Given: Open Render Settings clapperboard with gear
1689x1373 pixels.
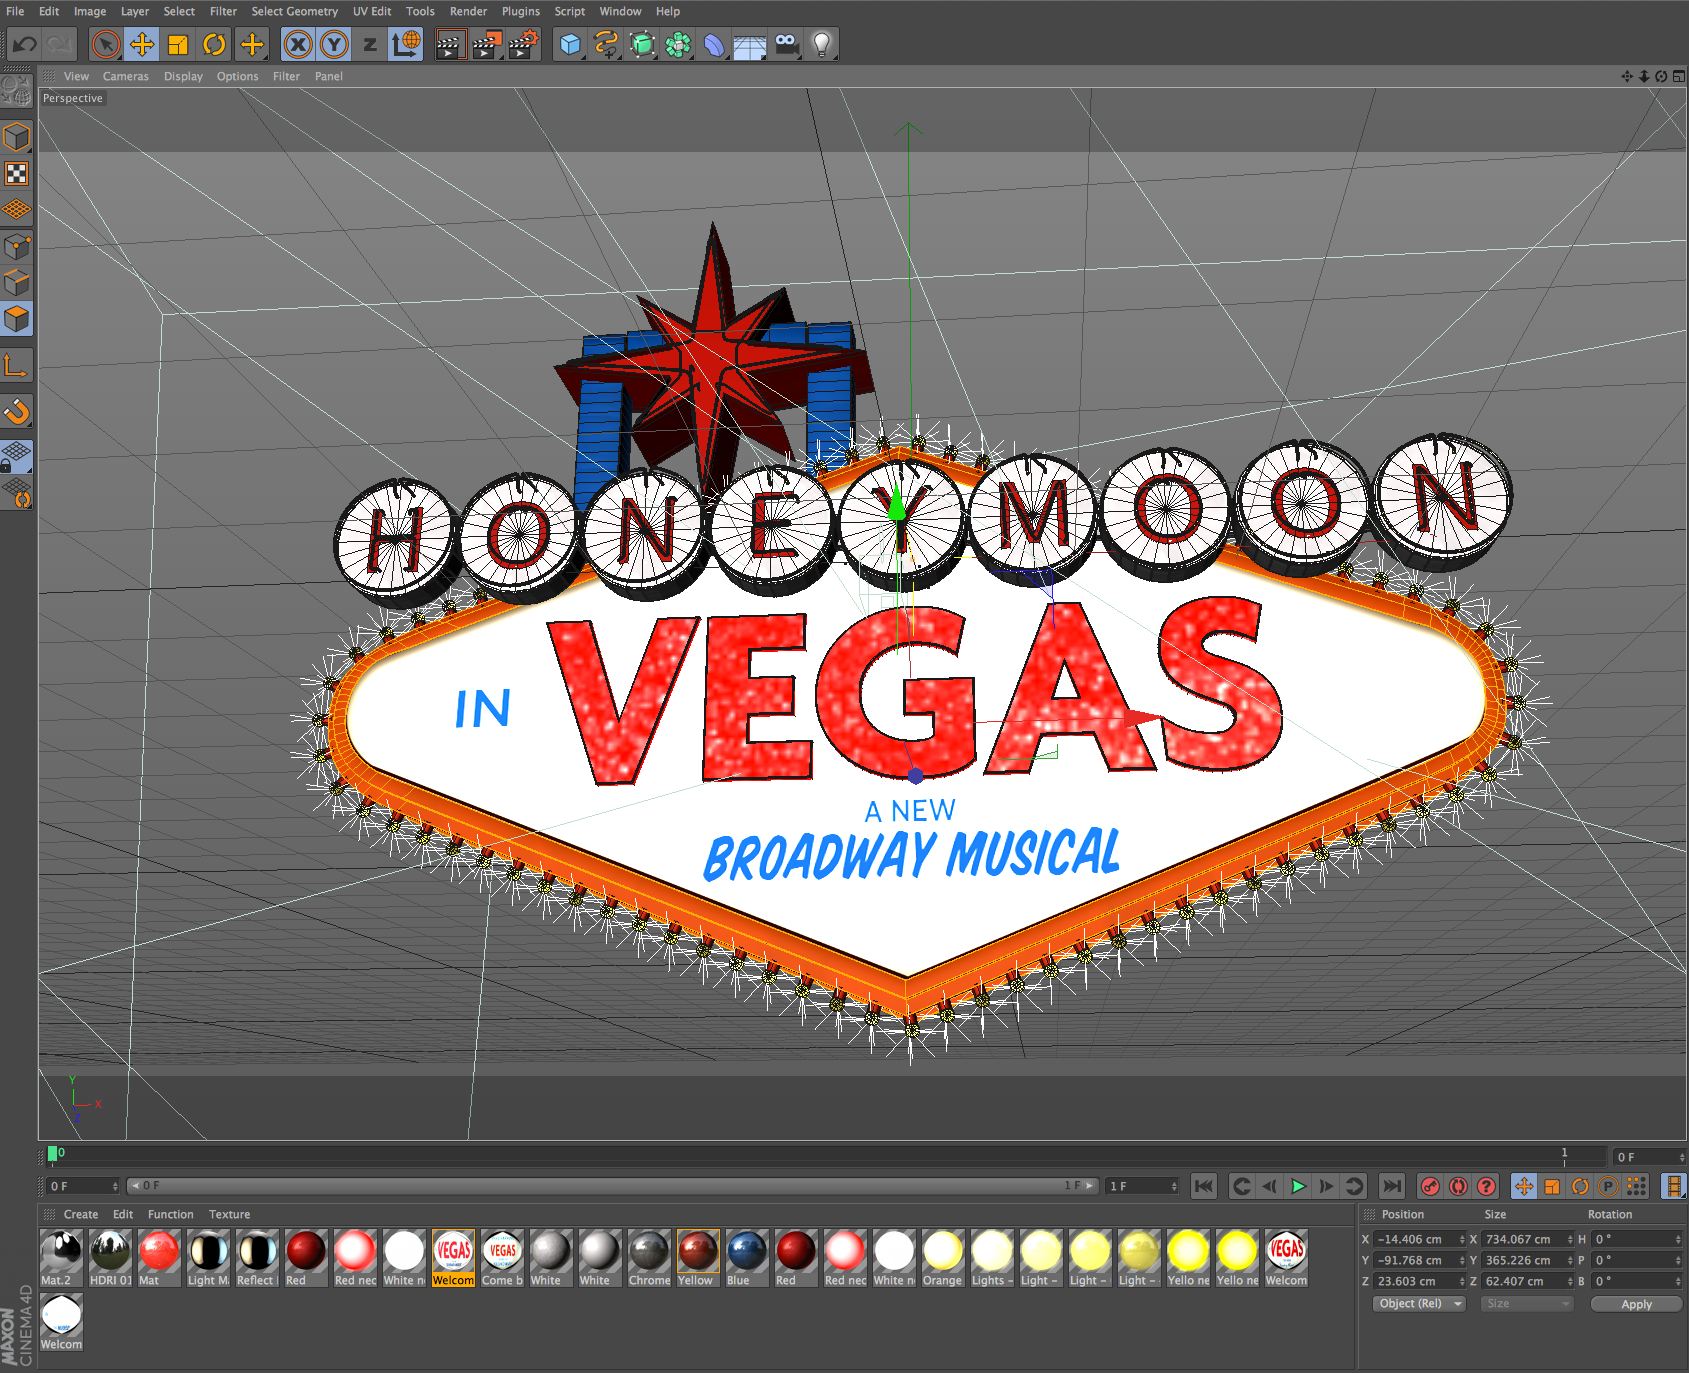Looking at the screenshot, I should click(523, 44).
